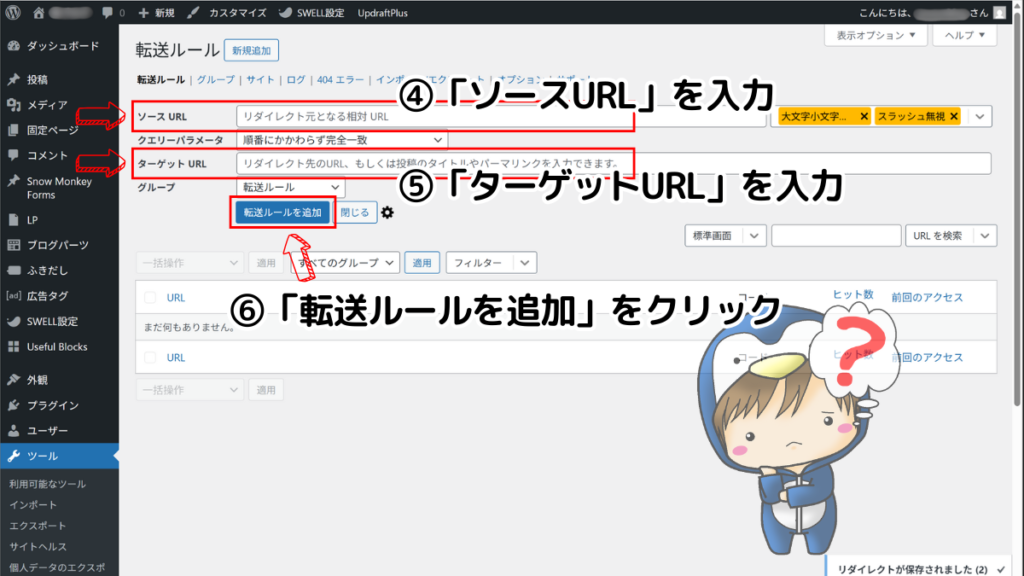Viewport: 1024px width, 576px height.
Task: Tick select-all checkbox in table footer
Action: [x=150, y=357]
